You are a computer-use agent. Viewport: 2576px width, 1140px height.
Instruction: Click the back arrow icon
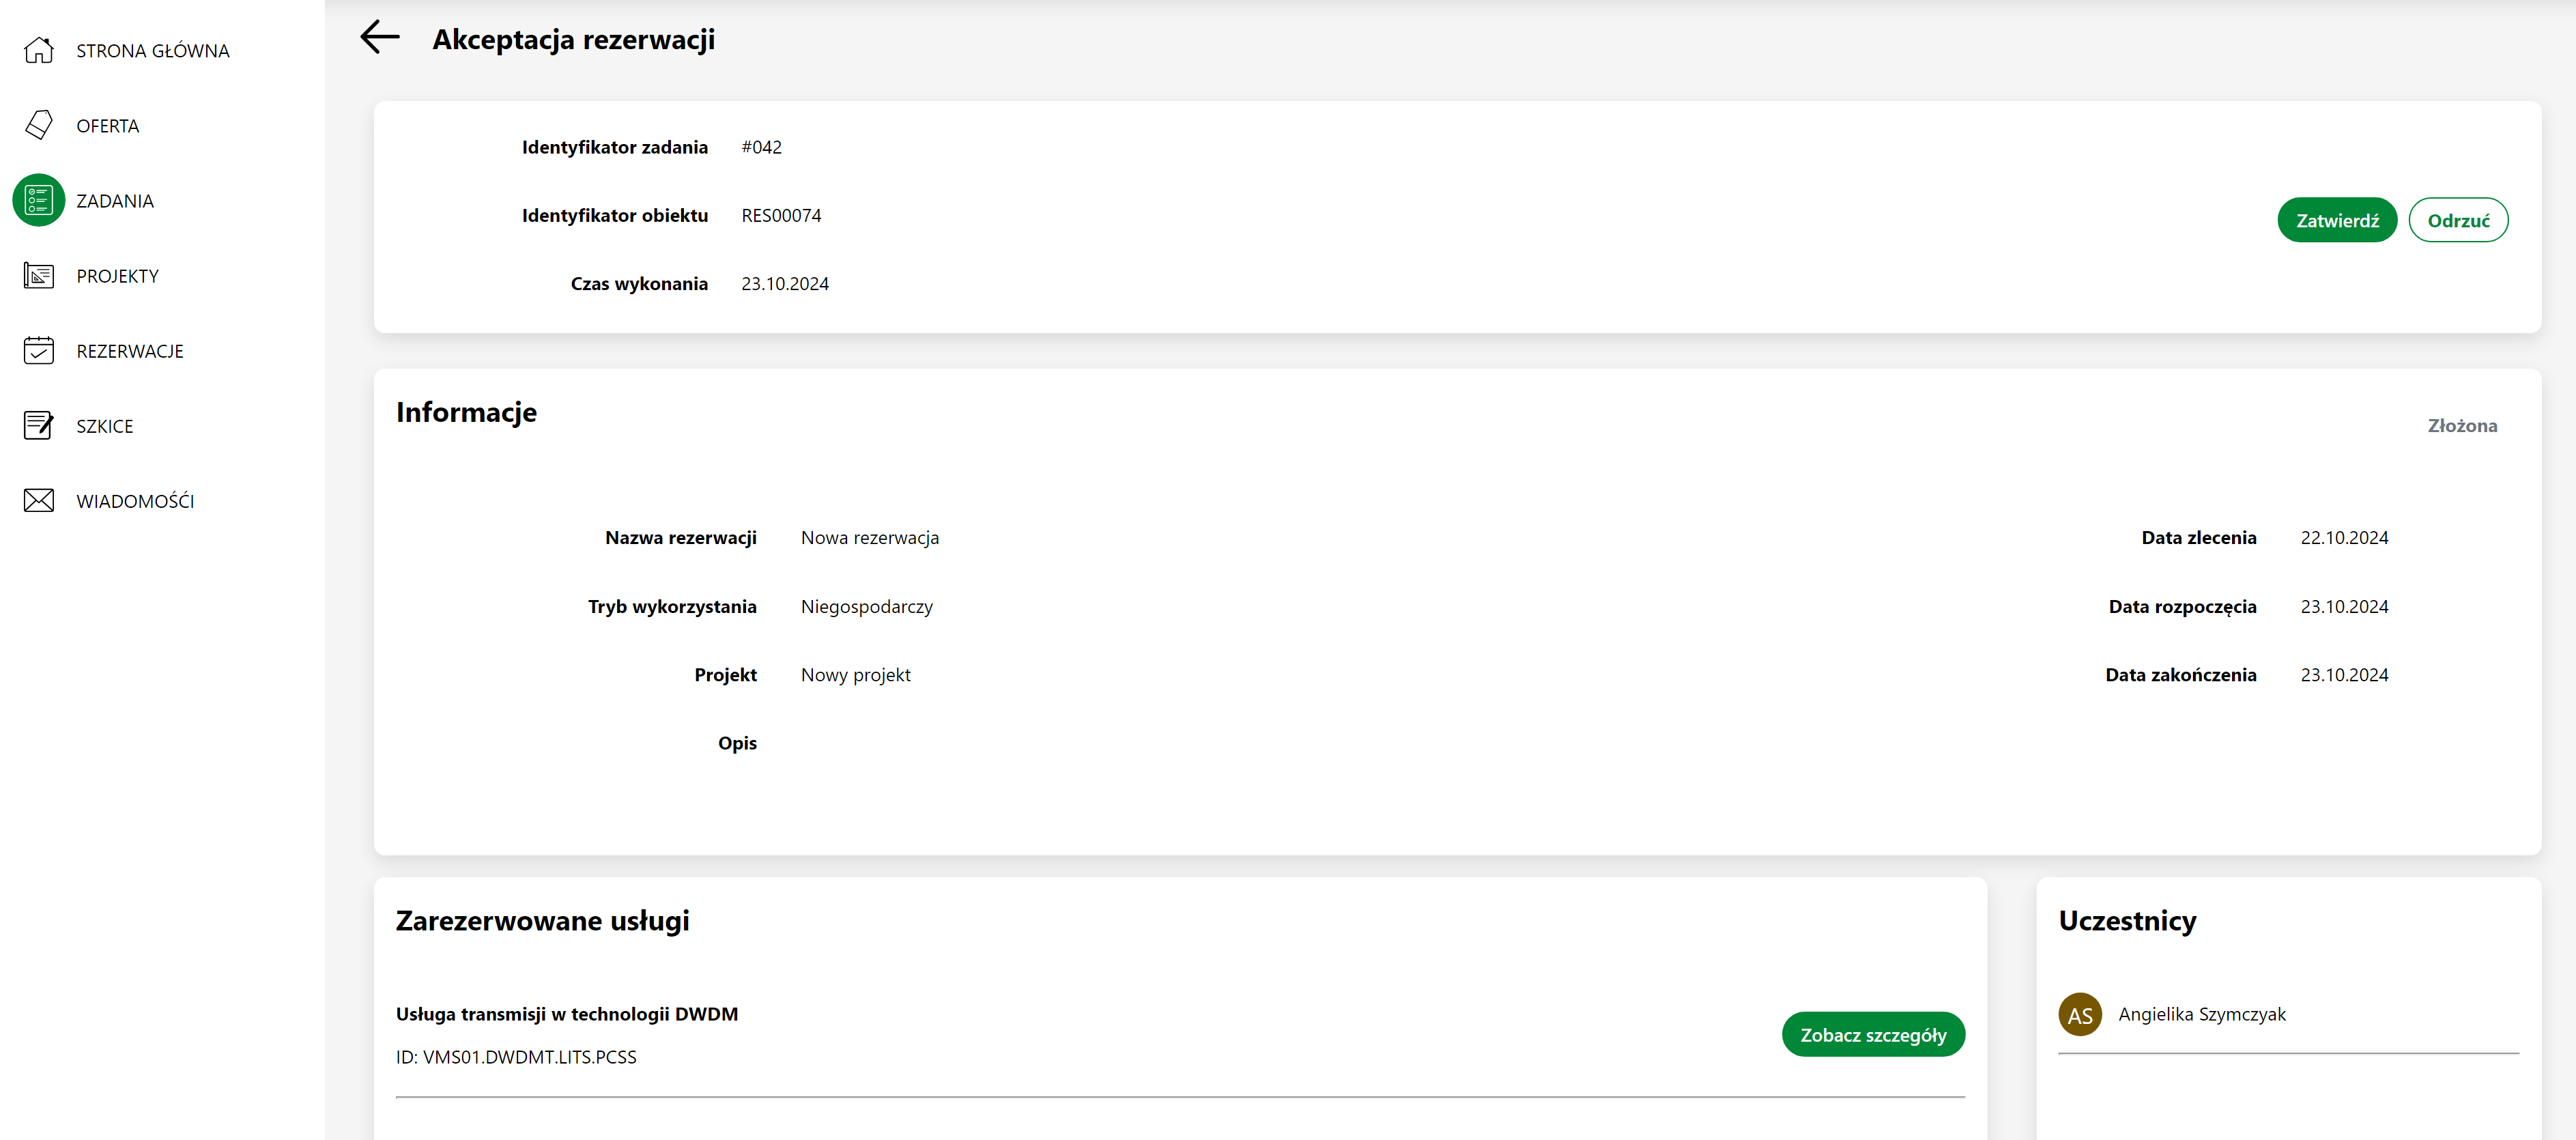pyautogui.click(x=380, y=37)
